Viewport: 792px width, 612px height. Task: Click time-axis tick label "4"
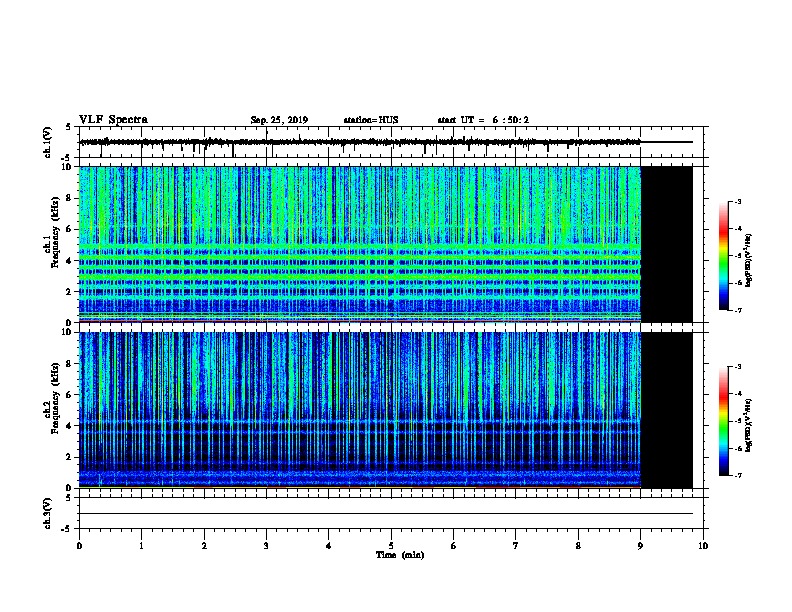pyautogui.click(x=329, y=546)
